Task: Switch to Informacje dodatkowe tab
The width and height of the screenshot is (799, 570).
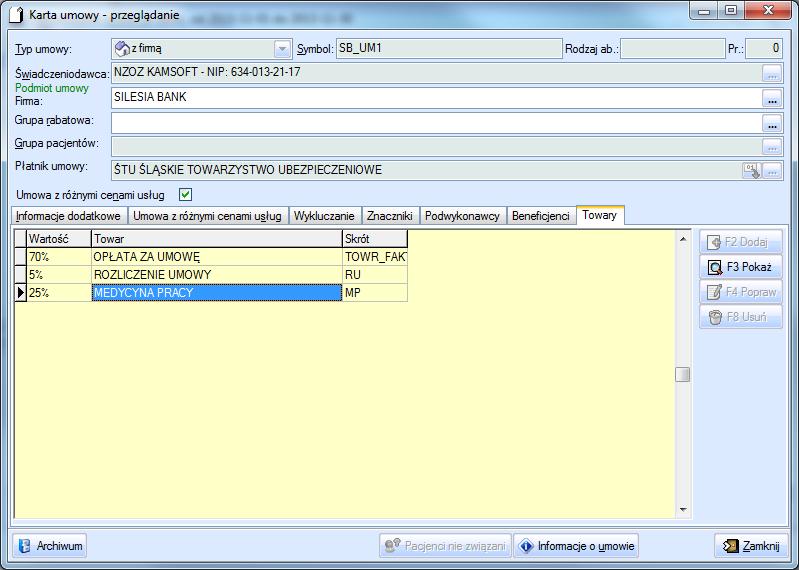Action: point(68,216)
